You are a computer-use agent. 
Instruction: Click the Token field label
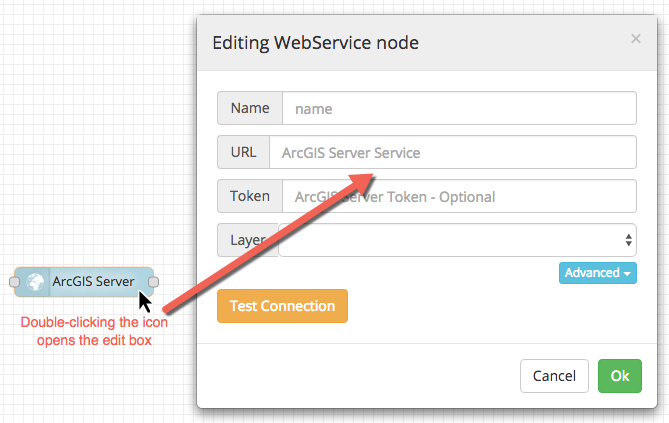pos(250,196)
